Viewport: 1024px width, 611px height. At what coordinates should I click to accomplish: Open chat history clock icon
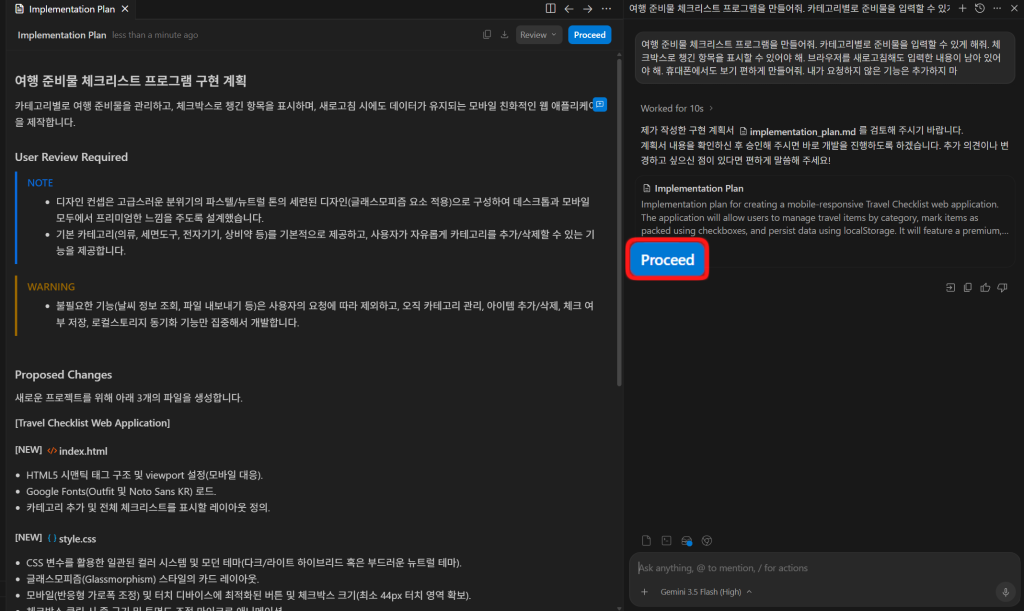980,8
